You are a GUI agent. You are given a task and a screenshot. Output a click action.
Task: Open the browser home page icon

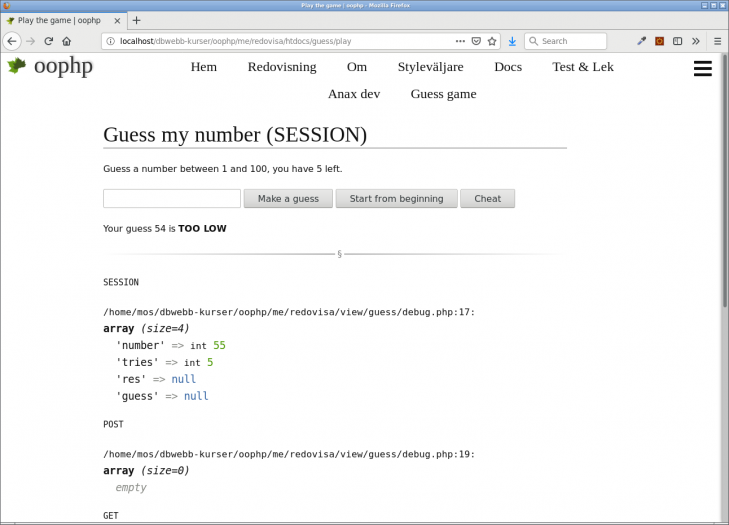pyautogui.click(x=66, y=41)
